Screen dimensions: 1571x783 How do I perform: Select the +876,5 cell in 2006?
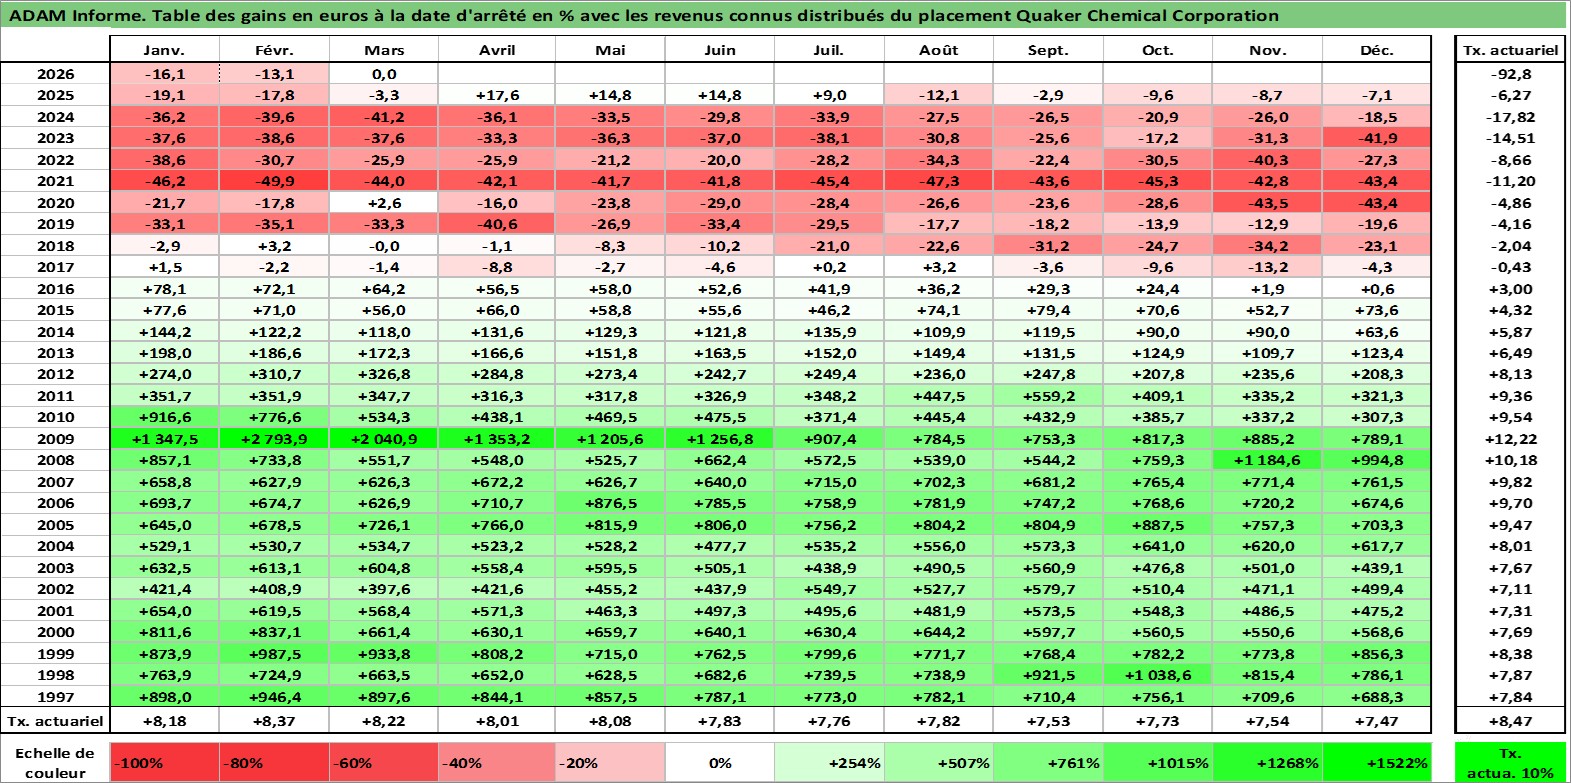[x=609, y=503]
